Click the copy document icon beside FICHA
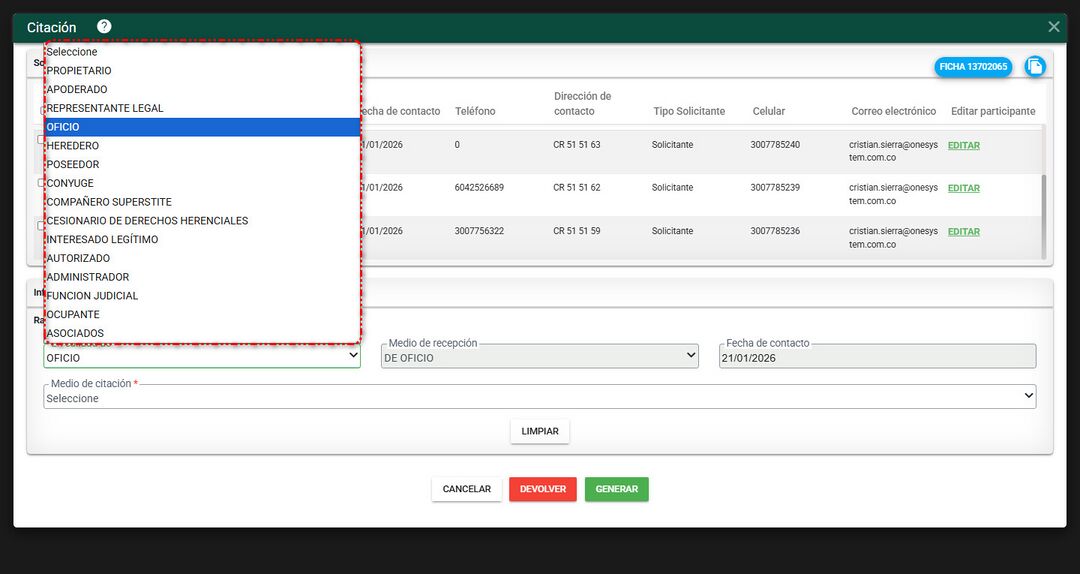This screenshot has width=1080, height=574. coord(1035,66)
